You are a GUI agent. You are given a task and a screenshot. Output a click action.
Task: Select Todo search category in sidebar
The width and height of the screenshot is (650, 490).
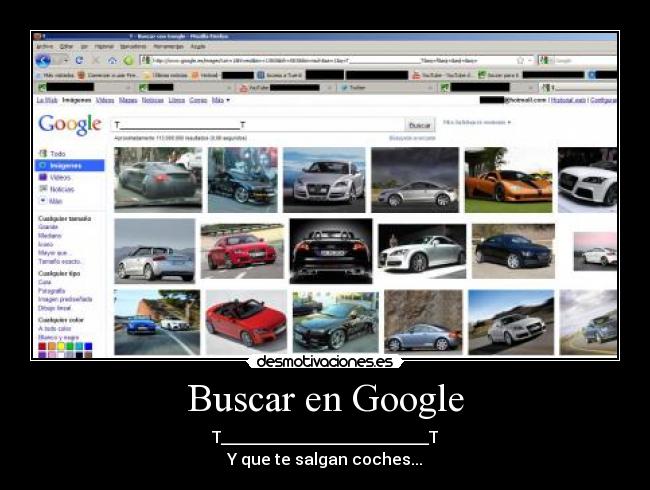pyautogui.click(x=53, y=153)
